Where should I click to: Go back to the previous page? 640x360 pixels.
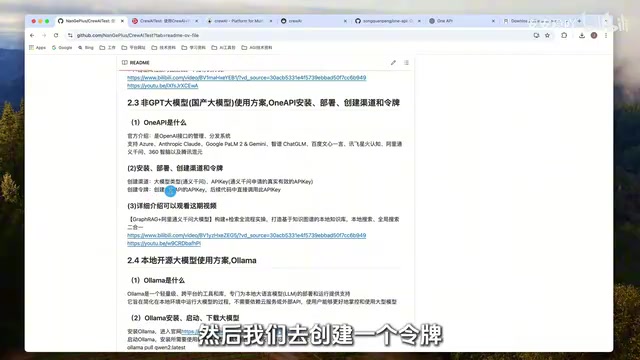coord(32,36)
